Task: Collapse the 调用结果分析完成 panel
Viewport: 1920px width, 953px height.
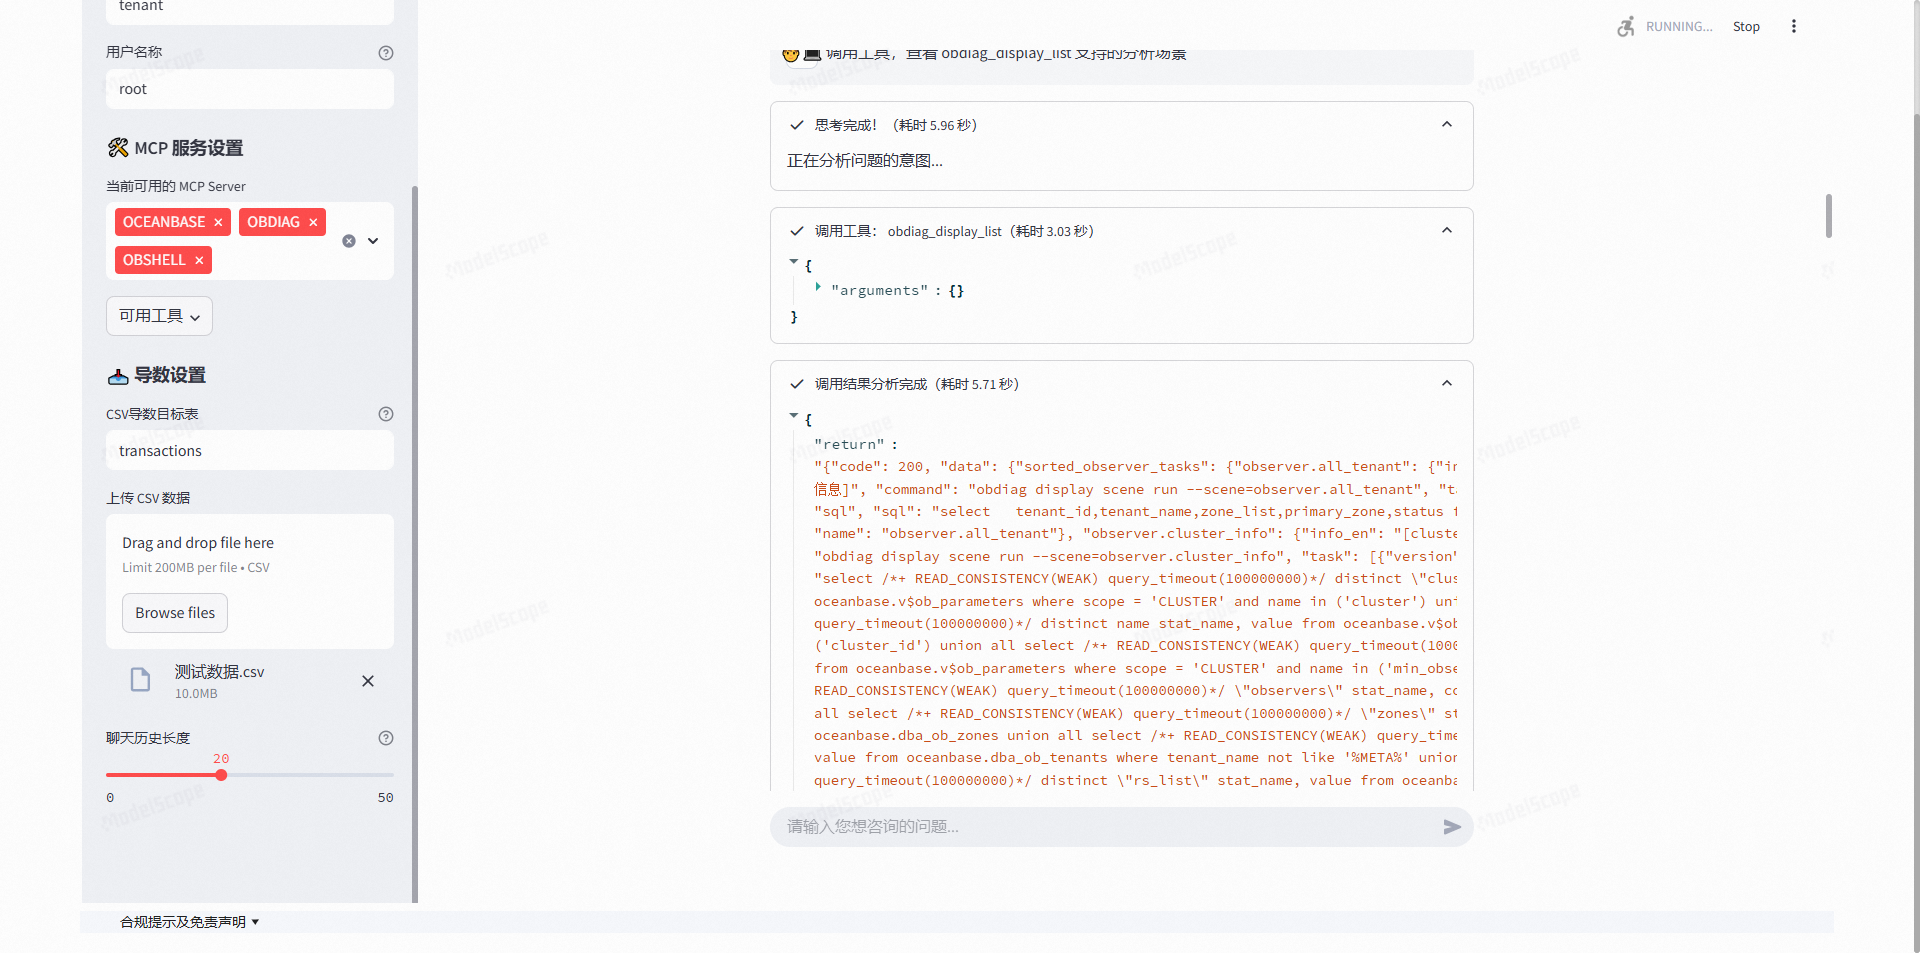Action: pyautogui.click(x=1447, y=384)
